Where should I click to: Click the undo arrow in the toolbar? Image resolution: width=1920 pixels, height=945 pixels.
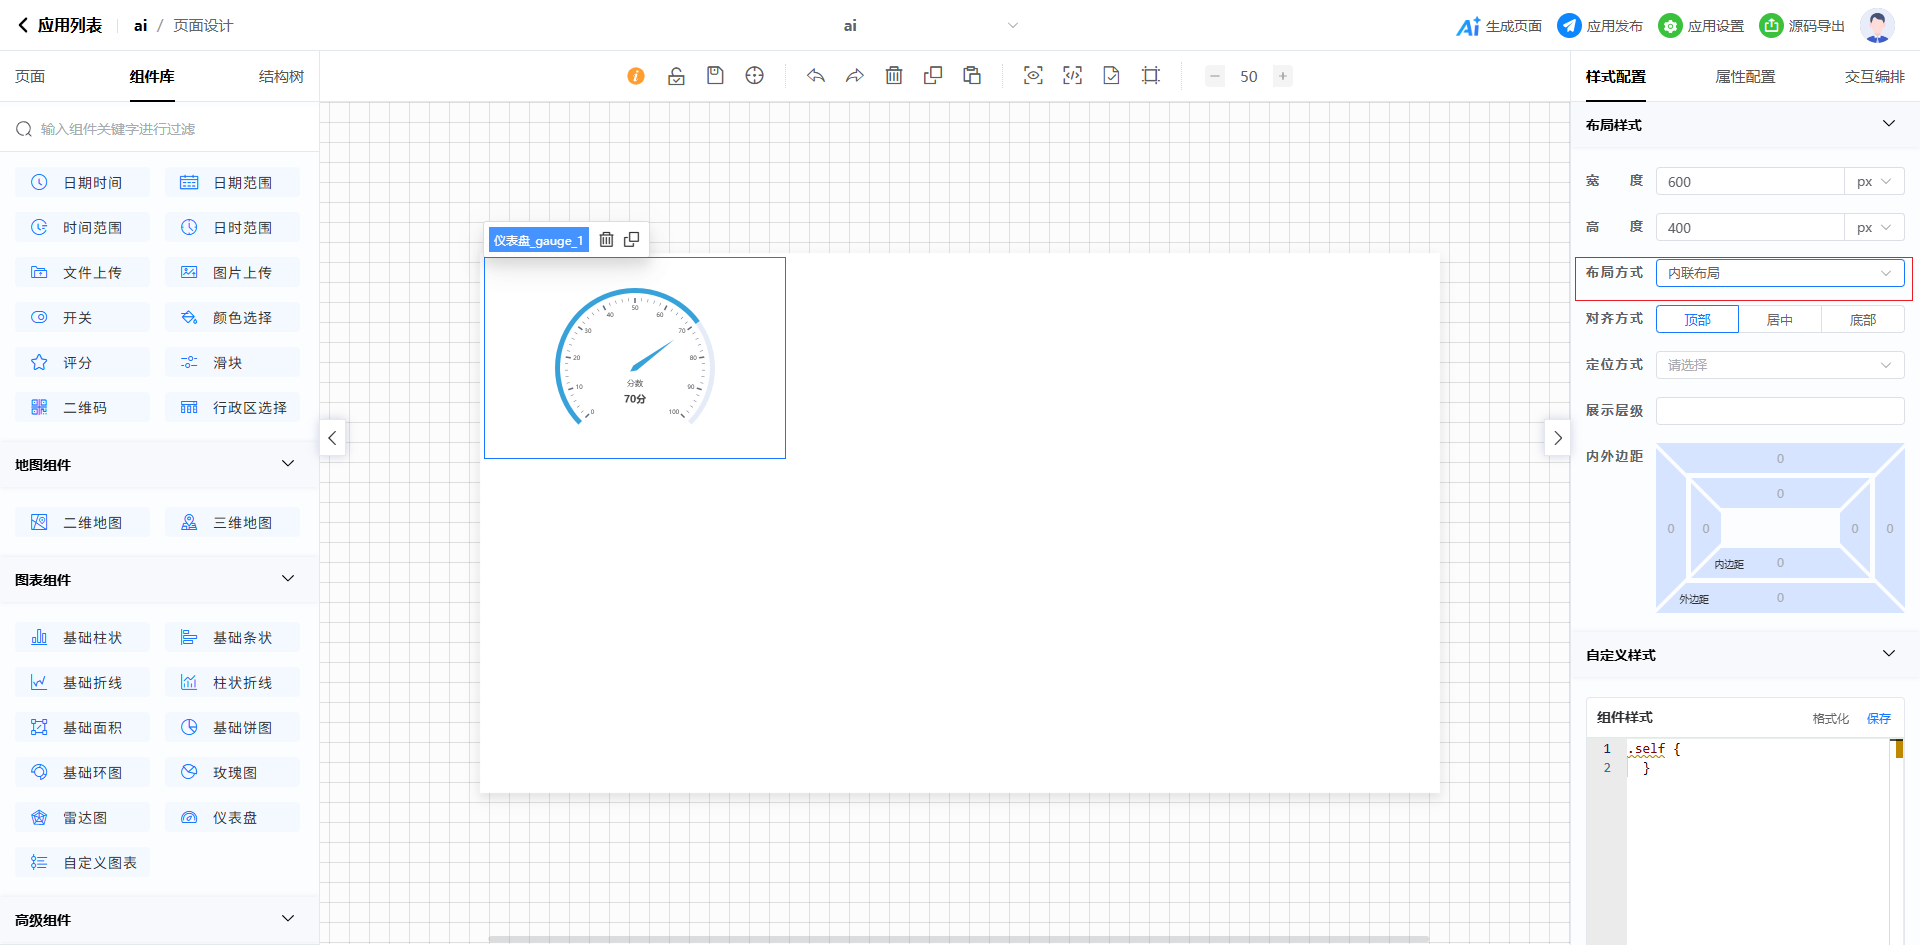(816, 76)
